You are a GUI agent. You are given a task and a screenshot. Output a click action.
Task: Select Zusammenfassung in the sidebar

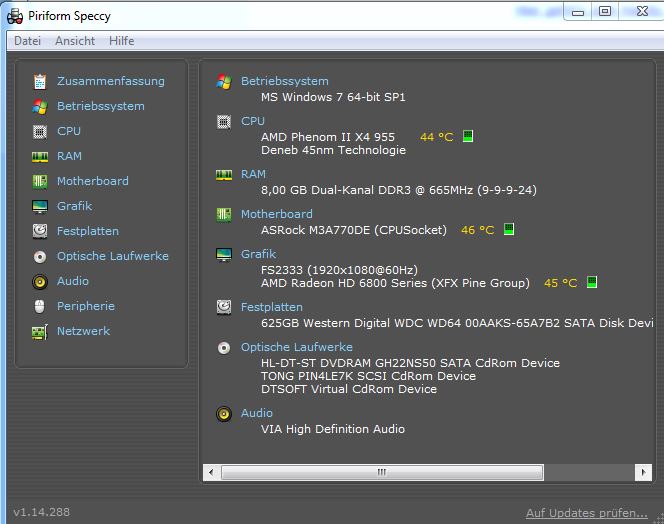111,81
